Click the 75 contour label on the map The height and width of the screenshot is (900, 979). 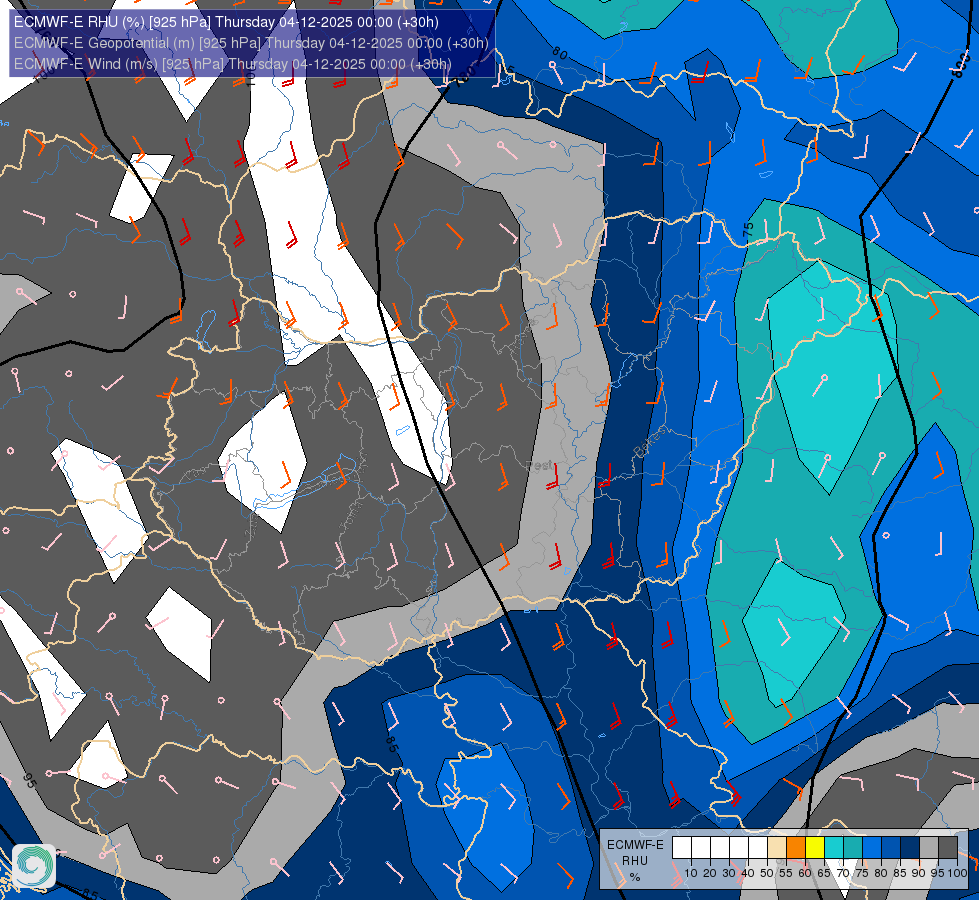click(x=748, y=229)
